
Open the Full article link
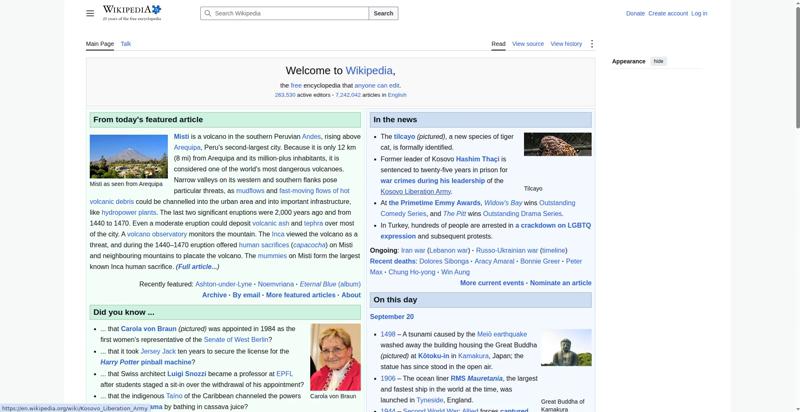click(x=197, y=267)
